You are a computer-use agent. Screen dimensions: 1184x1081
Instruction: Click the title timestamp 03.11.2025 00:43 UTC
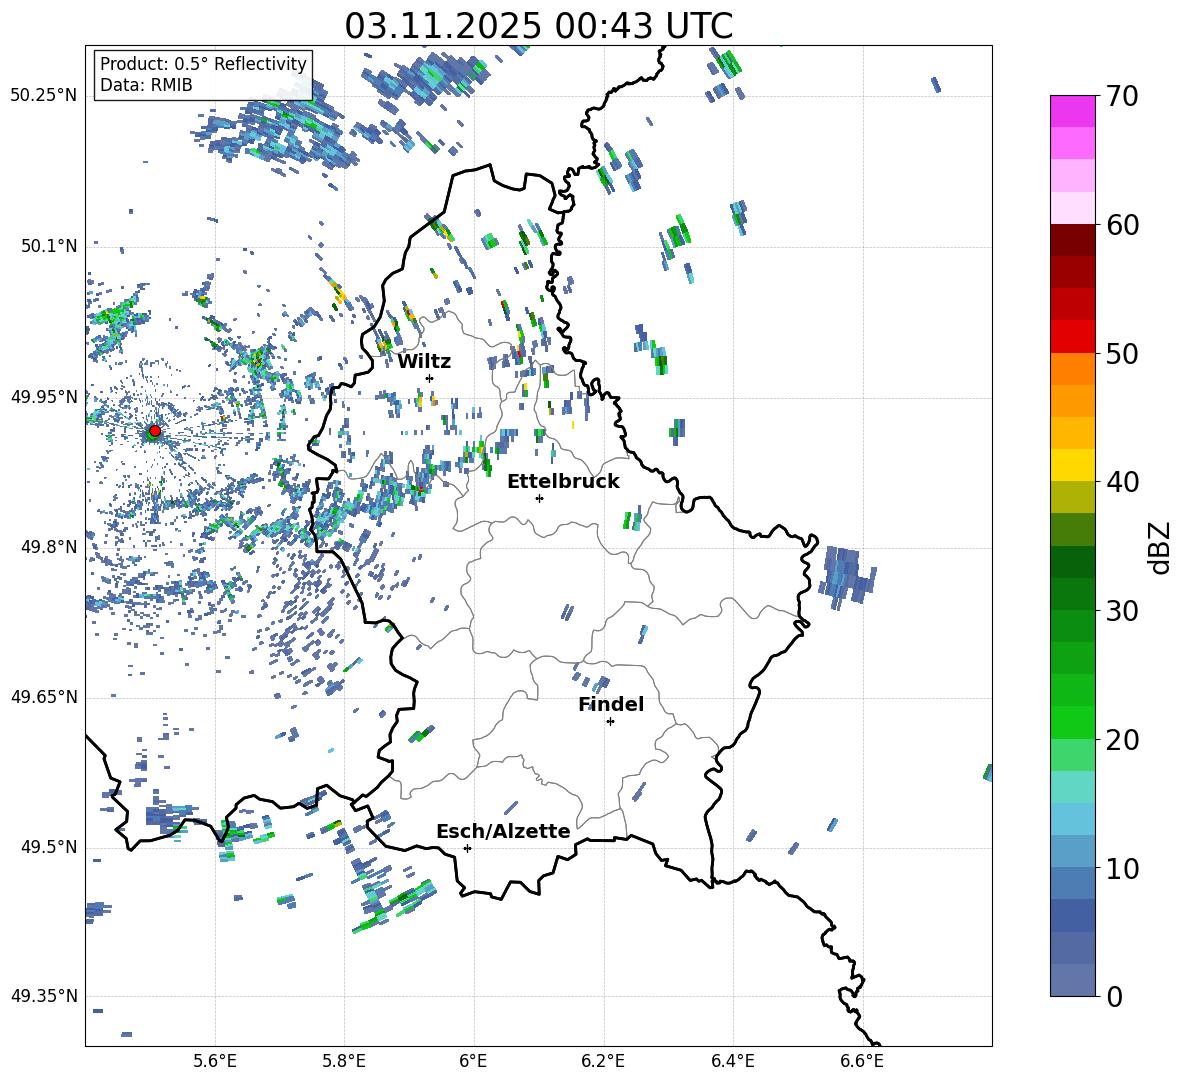(x=538, y=26)
